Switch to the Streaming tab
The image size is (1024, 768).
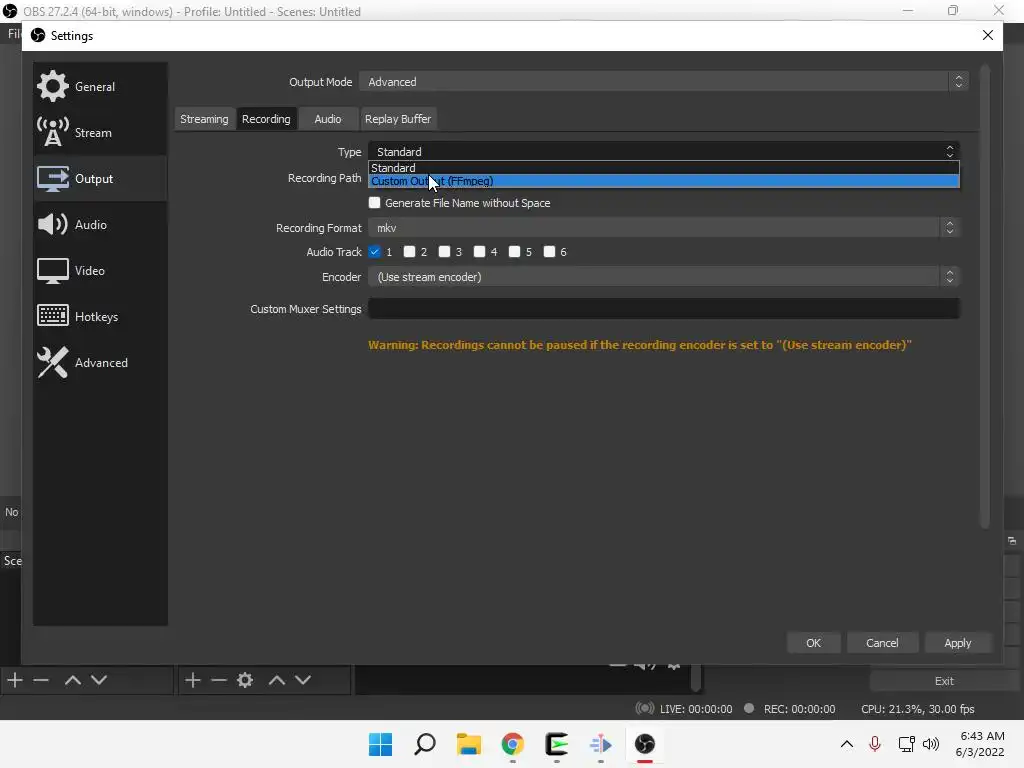coord(204,119)
